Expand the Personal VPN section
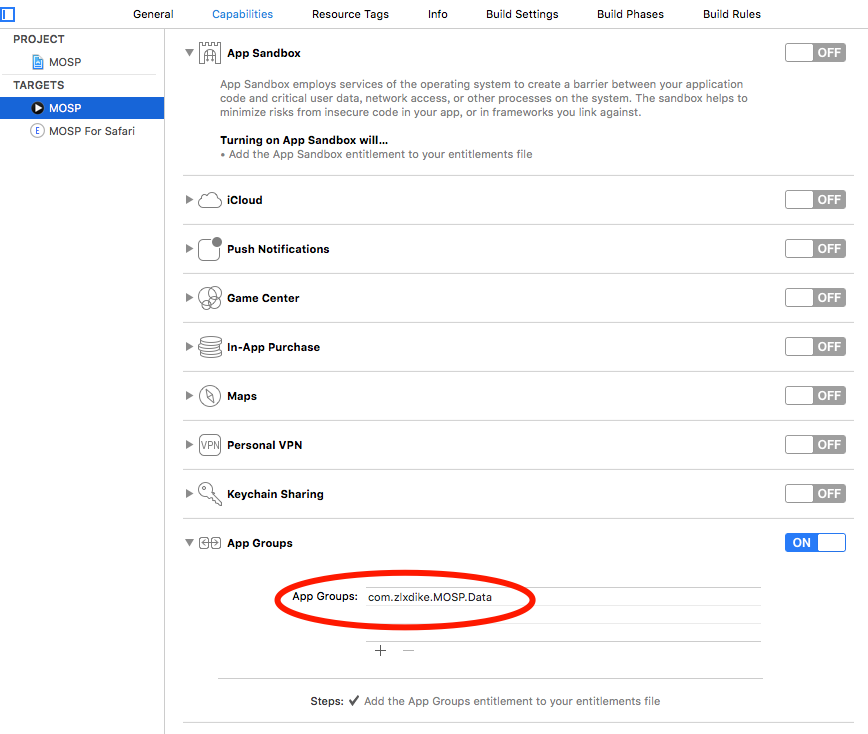This screenshot has height=734, width=868. pos(189,444)
